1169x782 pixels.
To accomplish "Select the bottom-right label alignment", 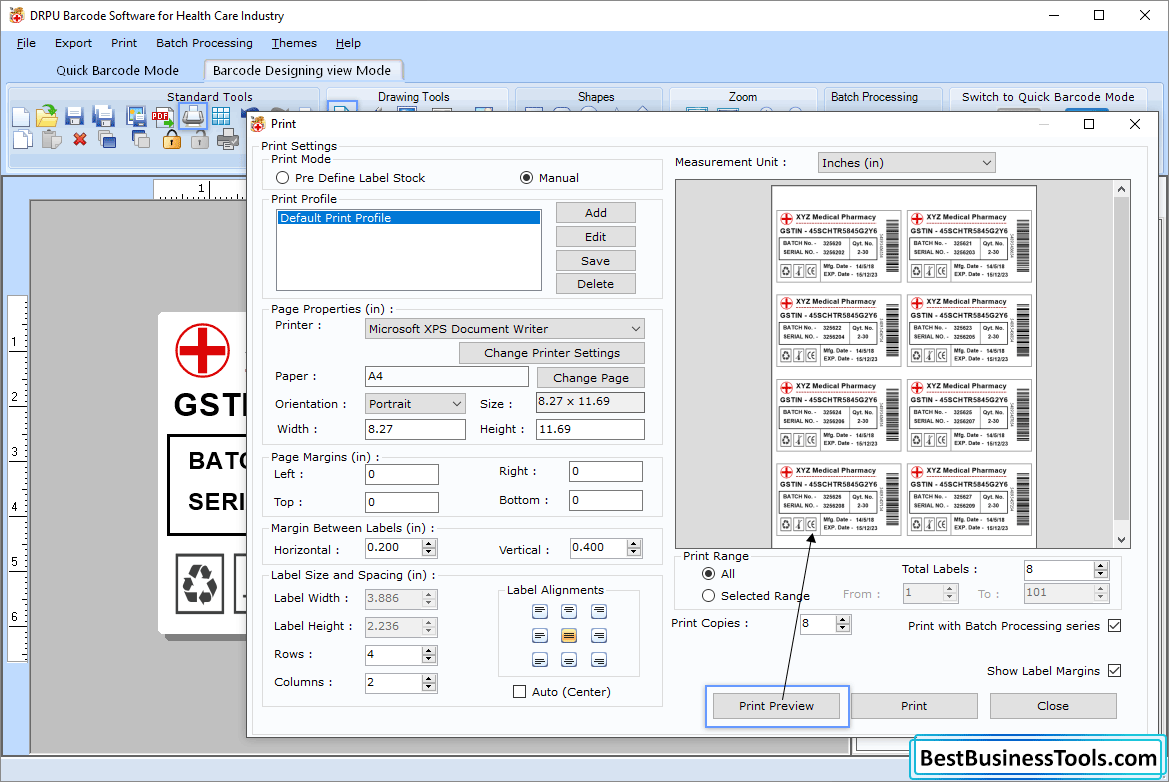I will (x=599, y=660).
